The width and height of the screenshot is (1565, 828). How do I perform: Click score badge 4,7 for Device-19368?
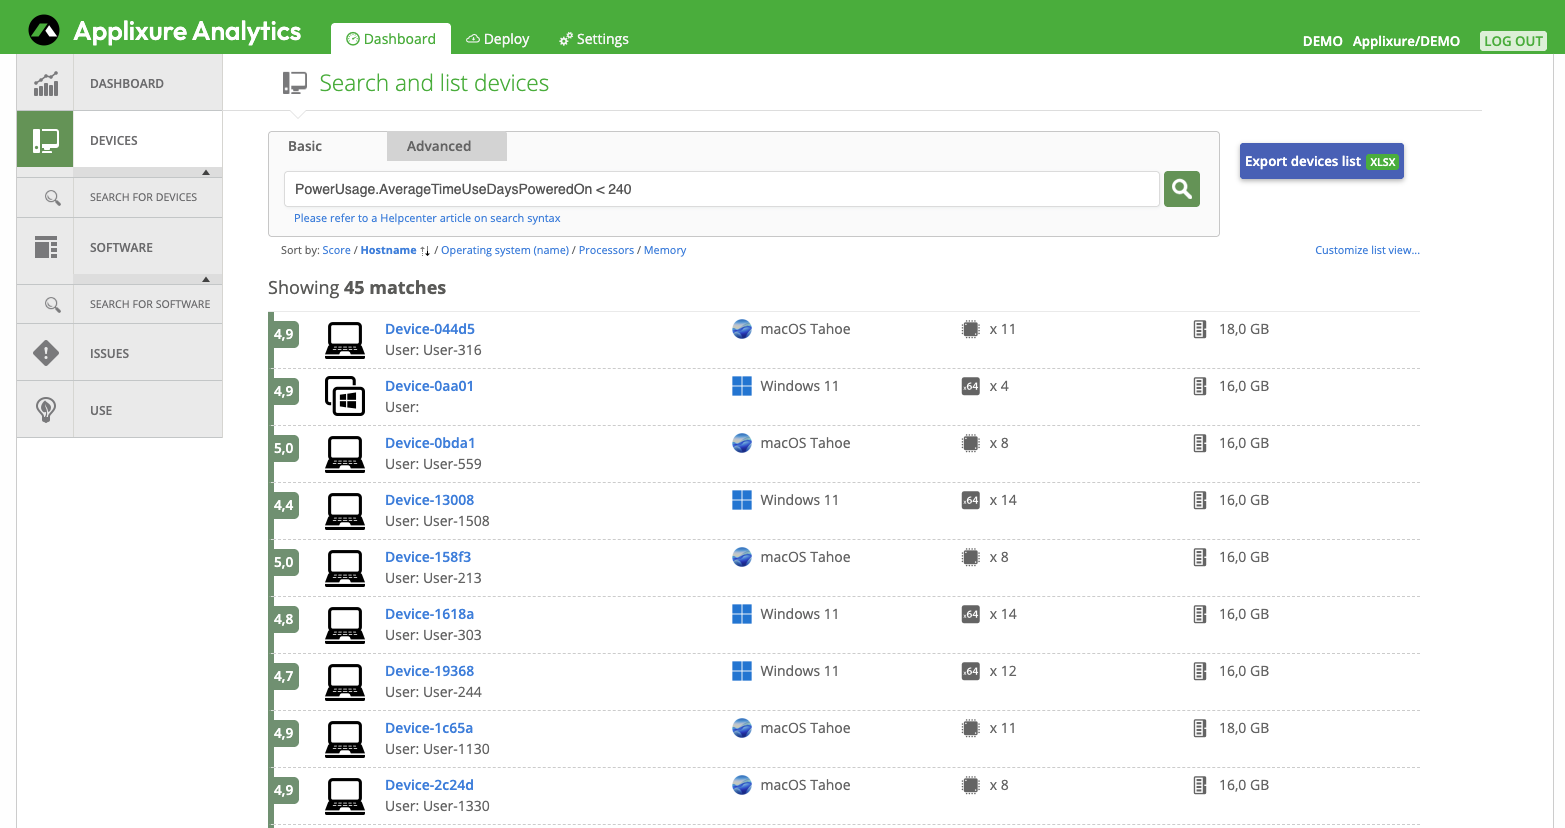click(x=284, y=677)
